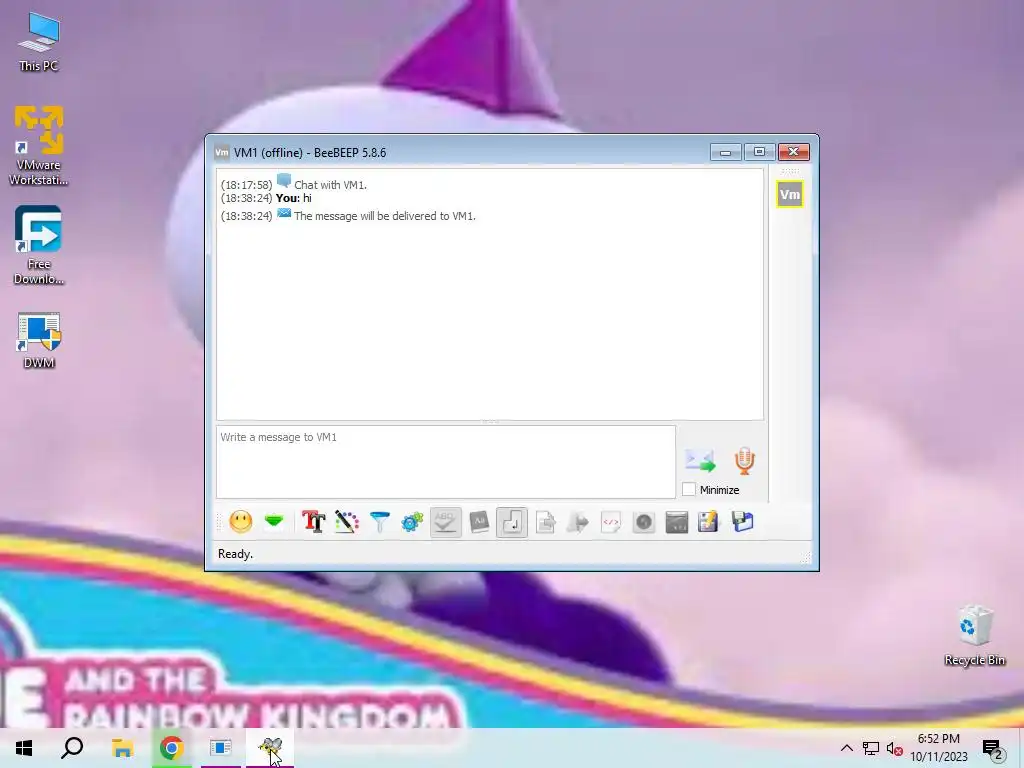Select the VMware Workstation desktop shortcut
The width and height of the screenshot is (1024, 768).
click(39, 146)
